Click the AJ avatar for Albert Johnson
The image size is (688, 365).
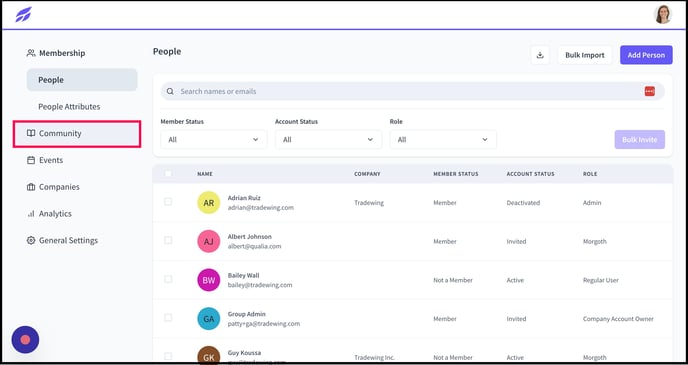pyautogui.click(x=208, y=241)
